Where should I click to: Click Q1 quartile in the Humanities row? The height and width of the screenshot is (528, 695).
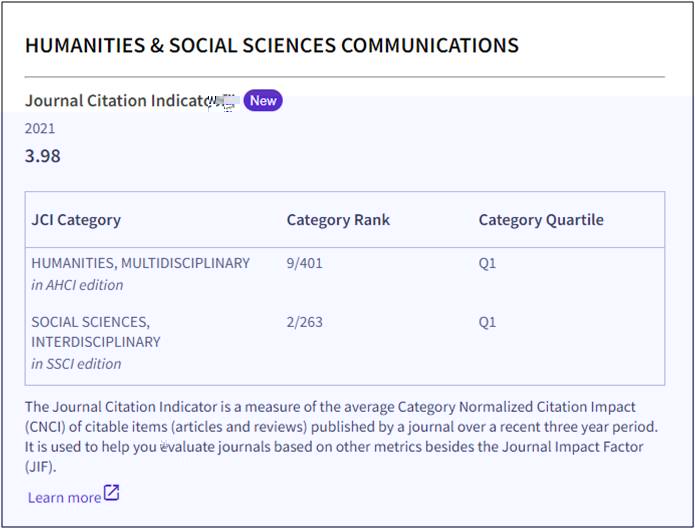pyautogui.click(x=487, y=263)
